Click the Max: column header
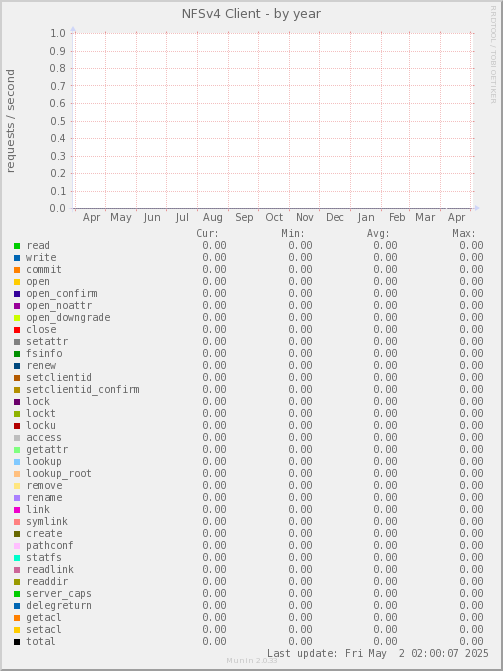Screen dimensions: 503x671 point(464,234)
